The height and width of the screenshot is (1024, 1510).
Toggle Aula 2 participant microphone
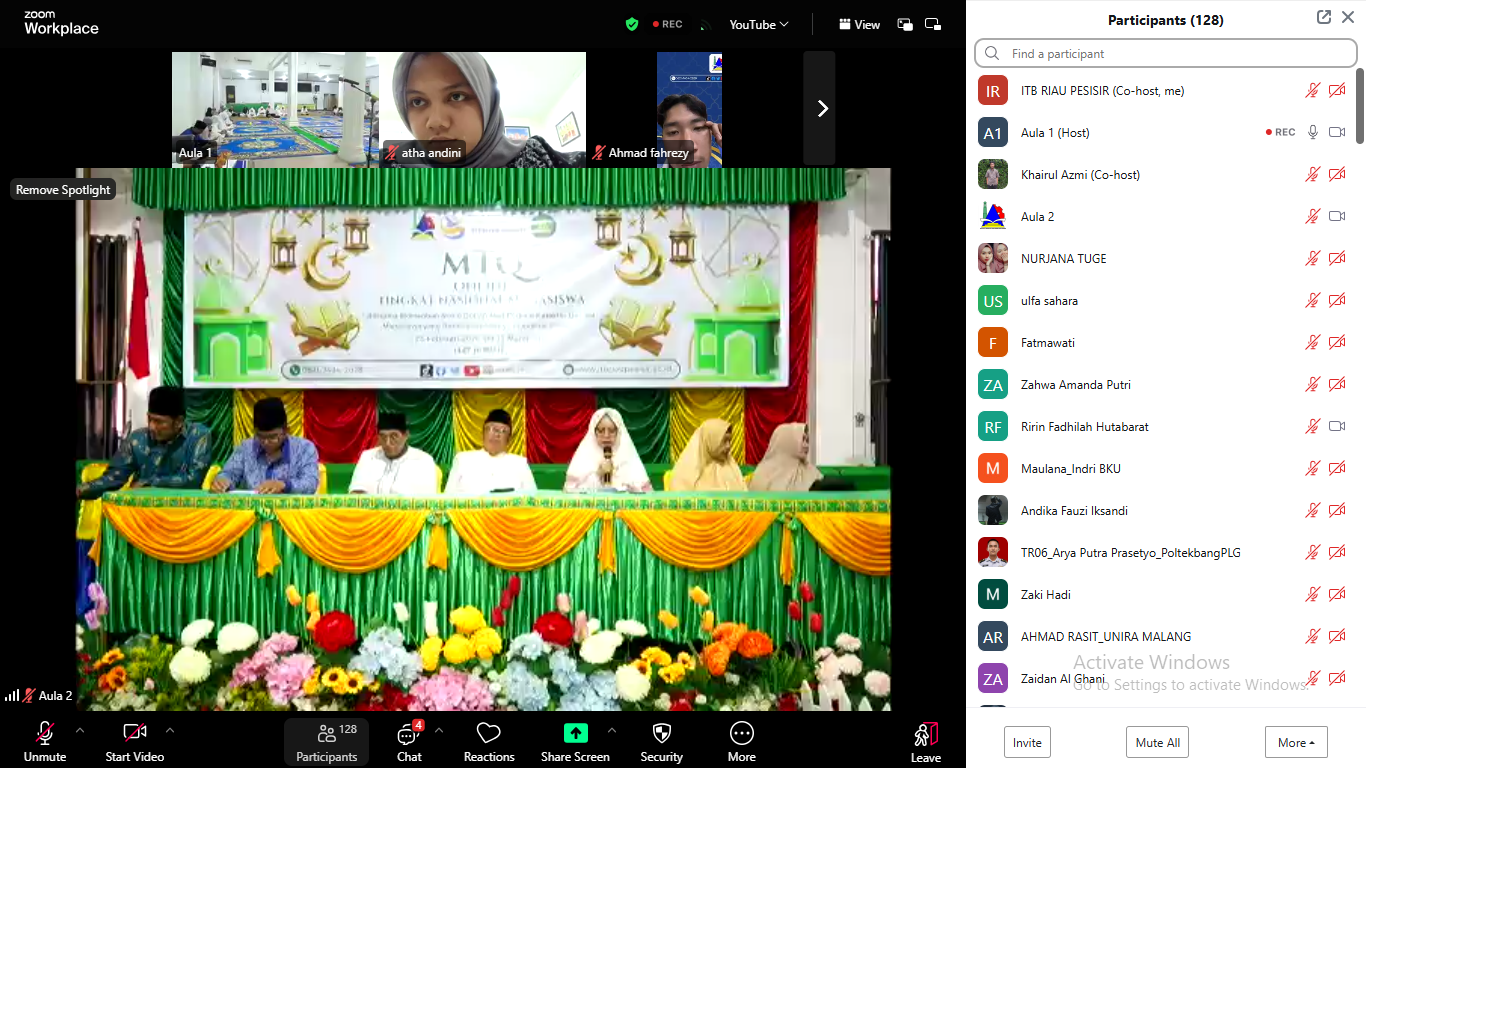click(1312, 216)
